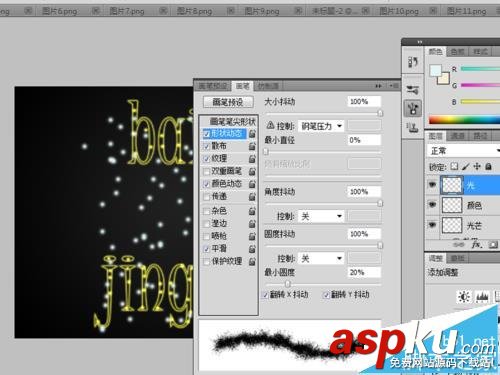Click the lock icon beside 传递
Viewport: 500px width, 375px height.
tap(252, 197)
